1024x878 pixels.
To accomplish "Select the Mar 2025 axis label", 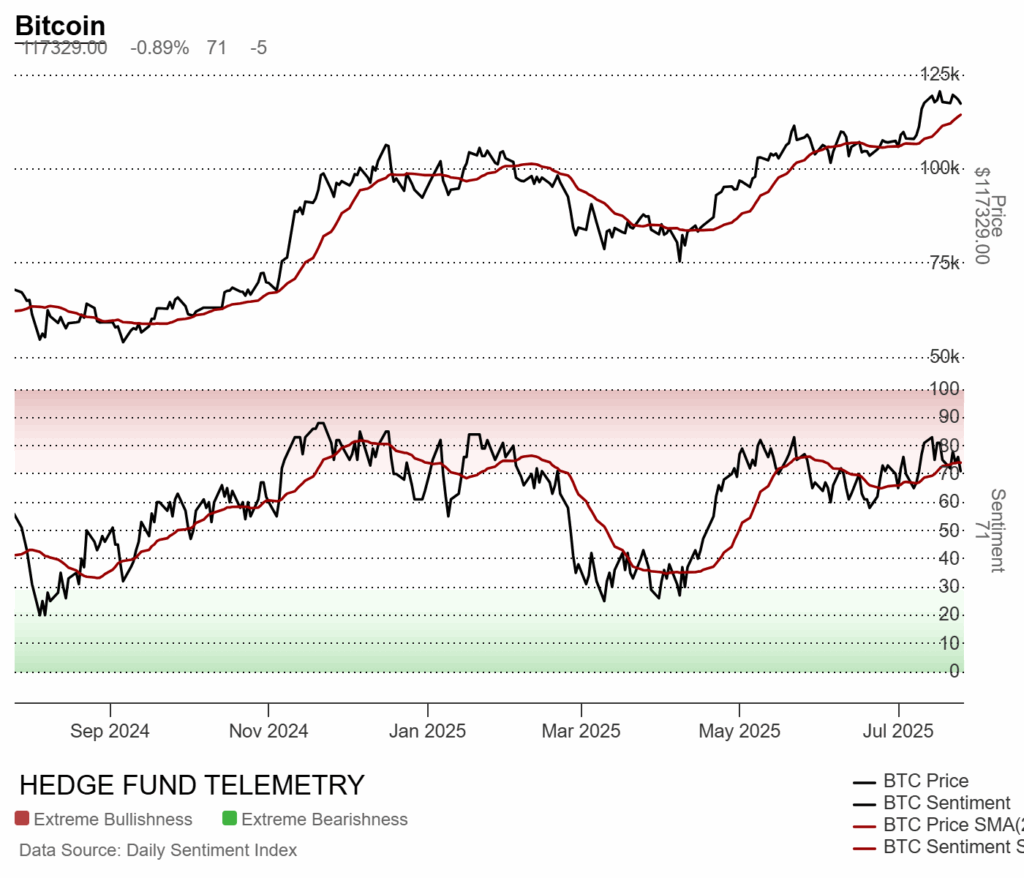I will pyautogui.click(x=581, y=730).
